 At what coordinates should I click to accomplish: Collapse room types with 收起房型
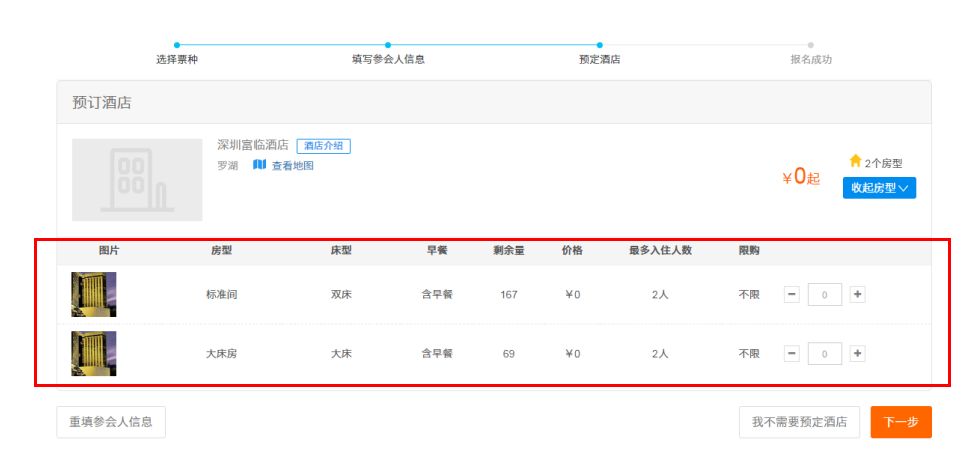coord(879,188)
